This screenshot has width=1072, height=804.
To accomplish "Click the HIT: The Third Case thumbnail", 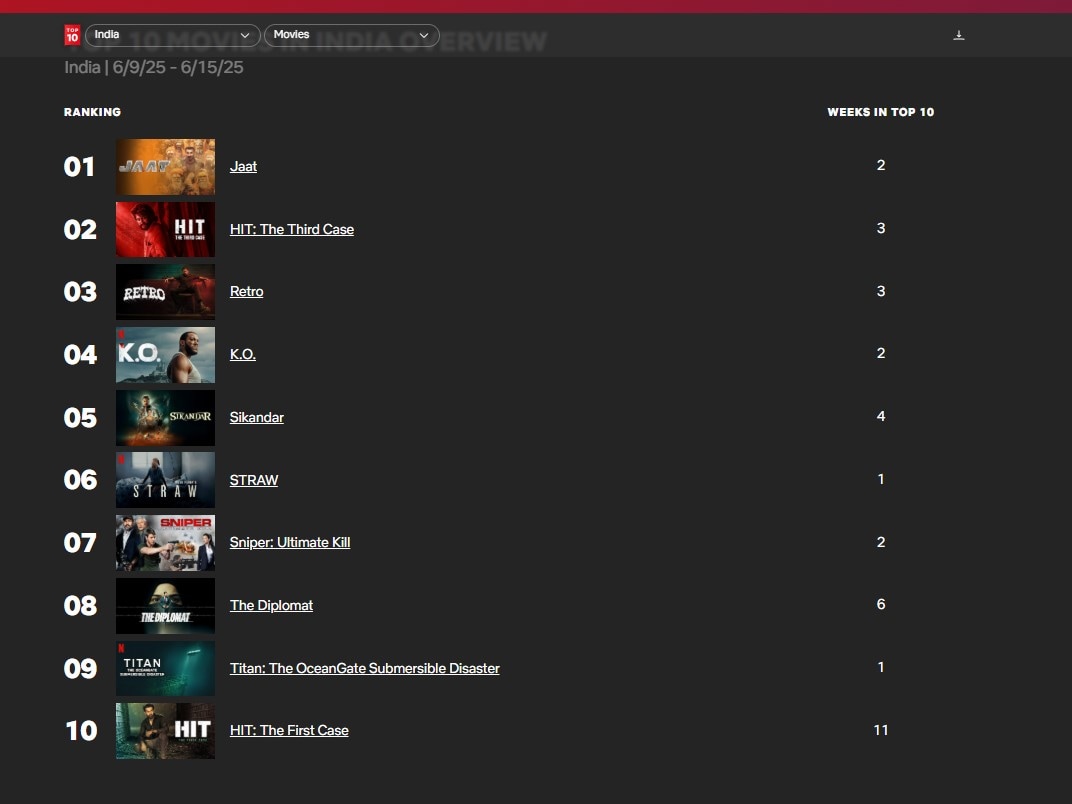I will pos(165,229).
